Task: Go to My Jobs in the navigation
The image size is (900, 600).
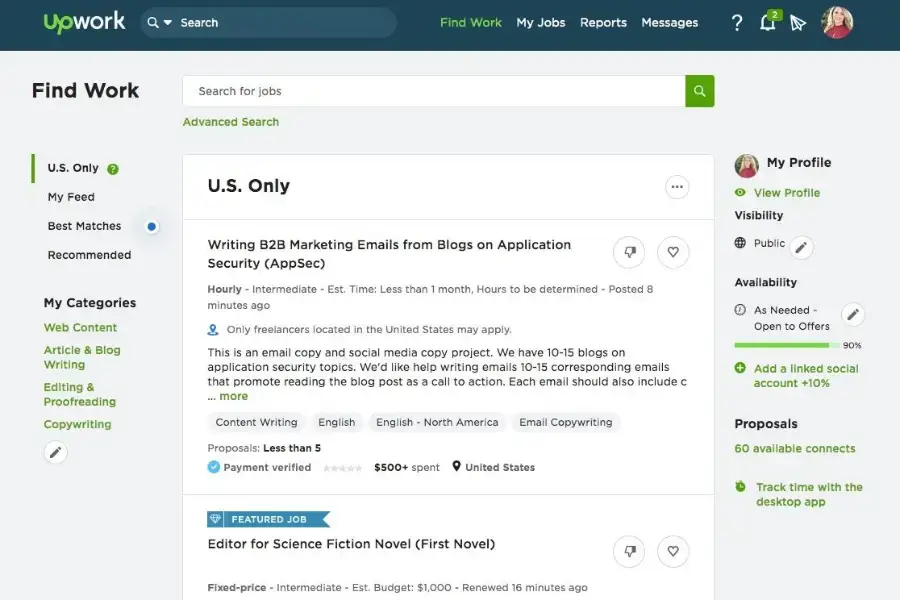Action: click(541, 22)
